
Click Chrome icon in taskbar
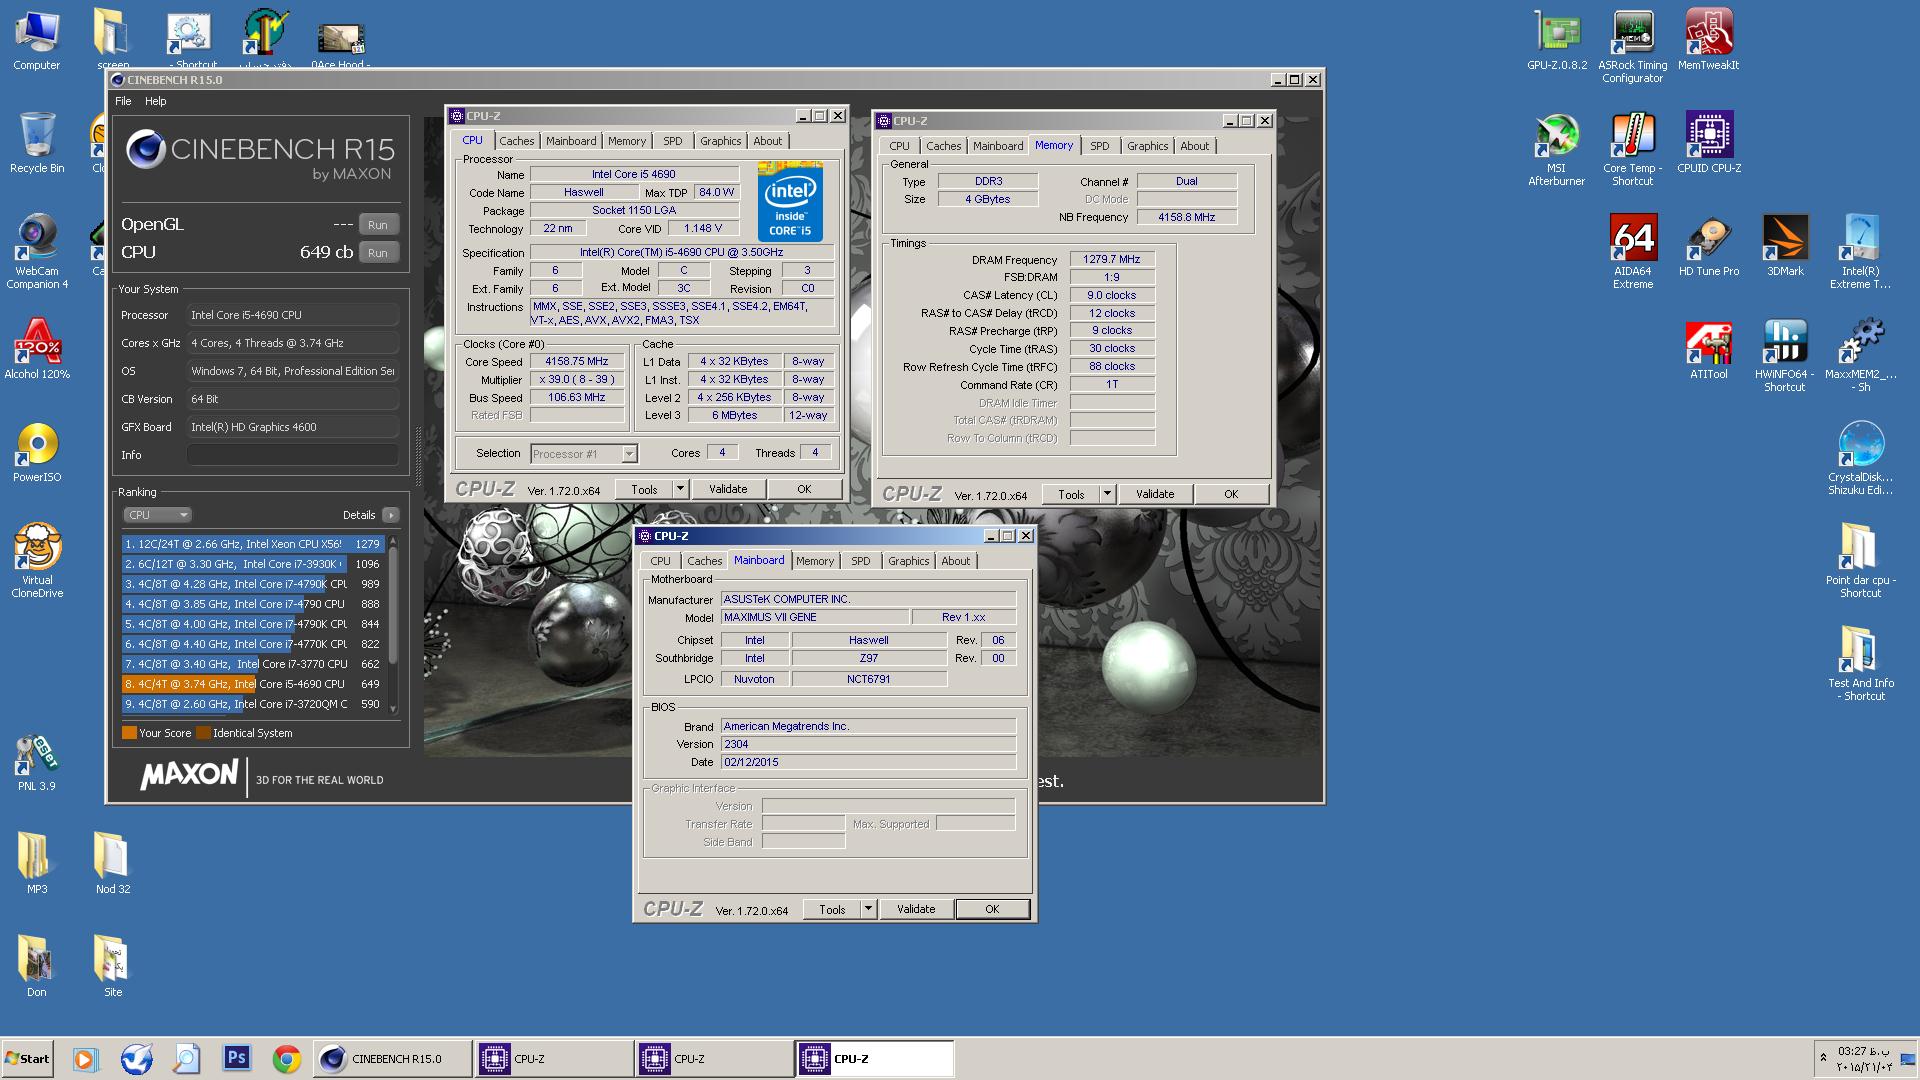pos(287,1058)
